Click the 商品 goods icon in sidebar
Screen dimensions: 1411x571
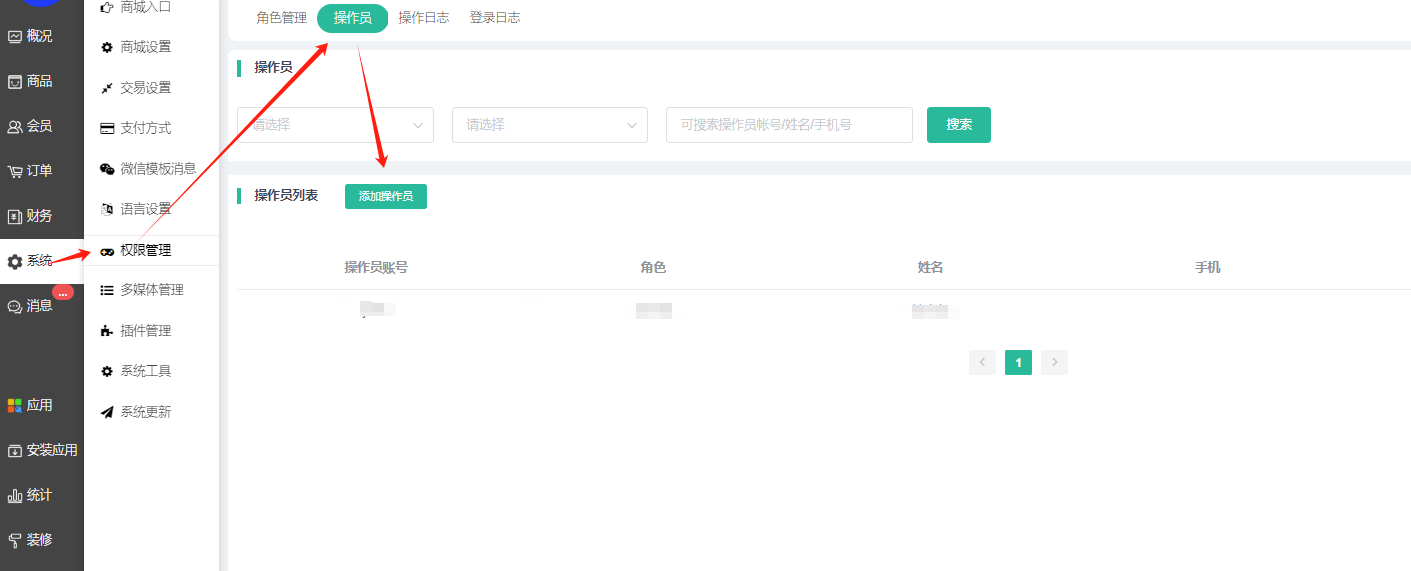(15, 82)
